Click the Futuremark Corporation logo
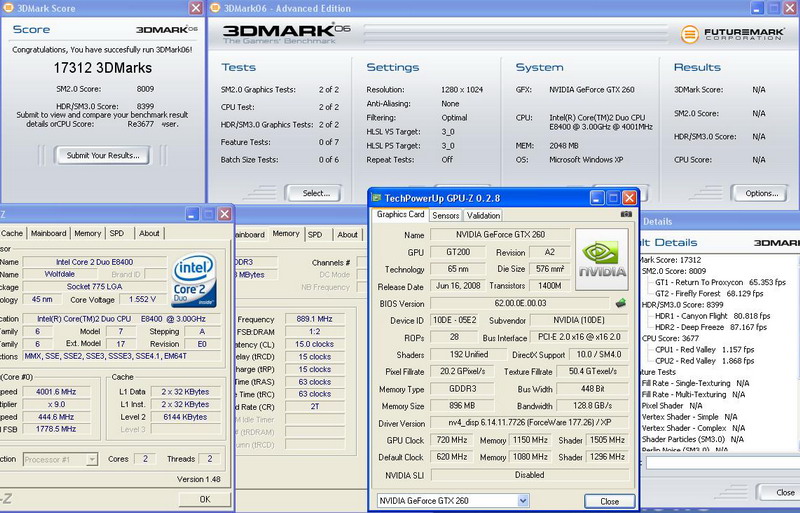Image resolution: width=800 pixels, height=513 pixels. tap(733, 34)
